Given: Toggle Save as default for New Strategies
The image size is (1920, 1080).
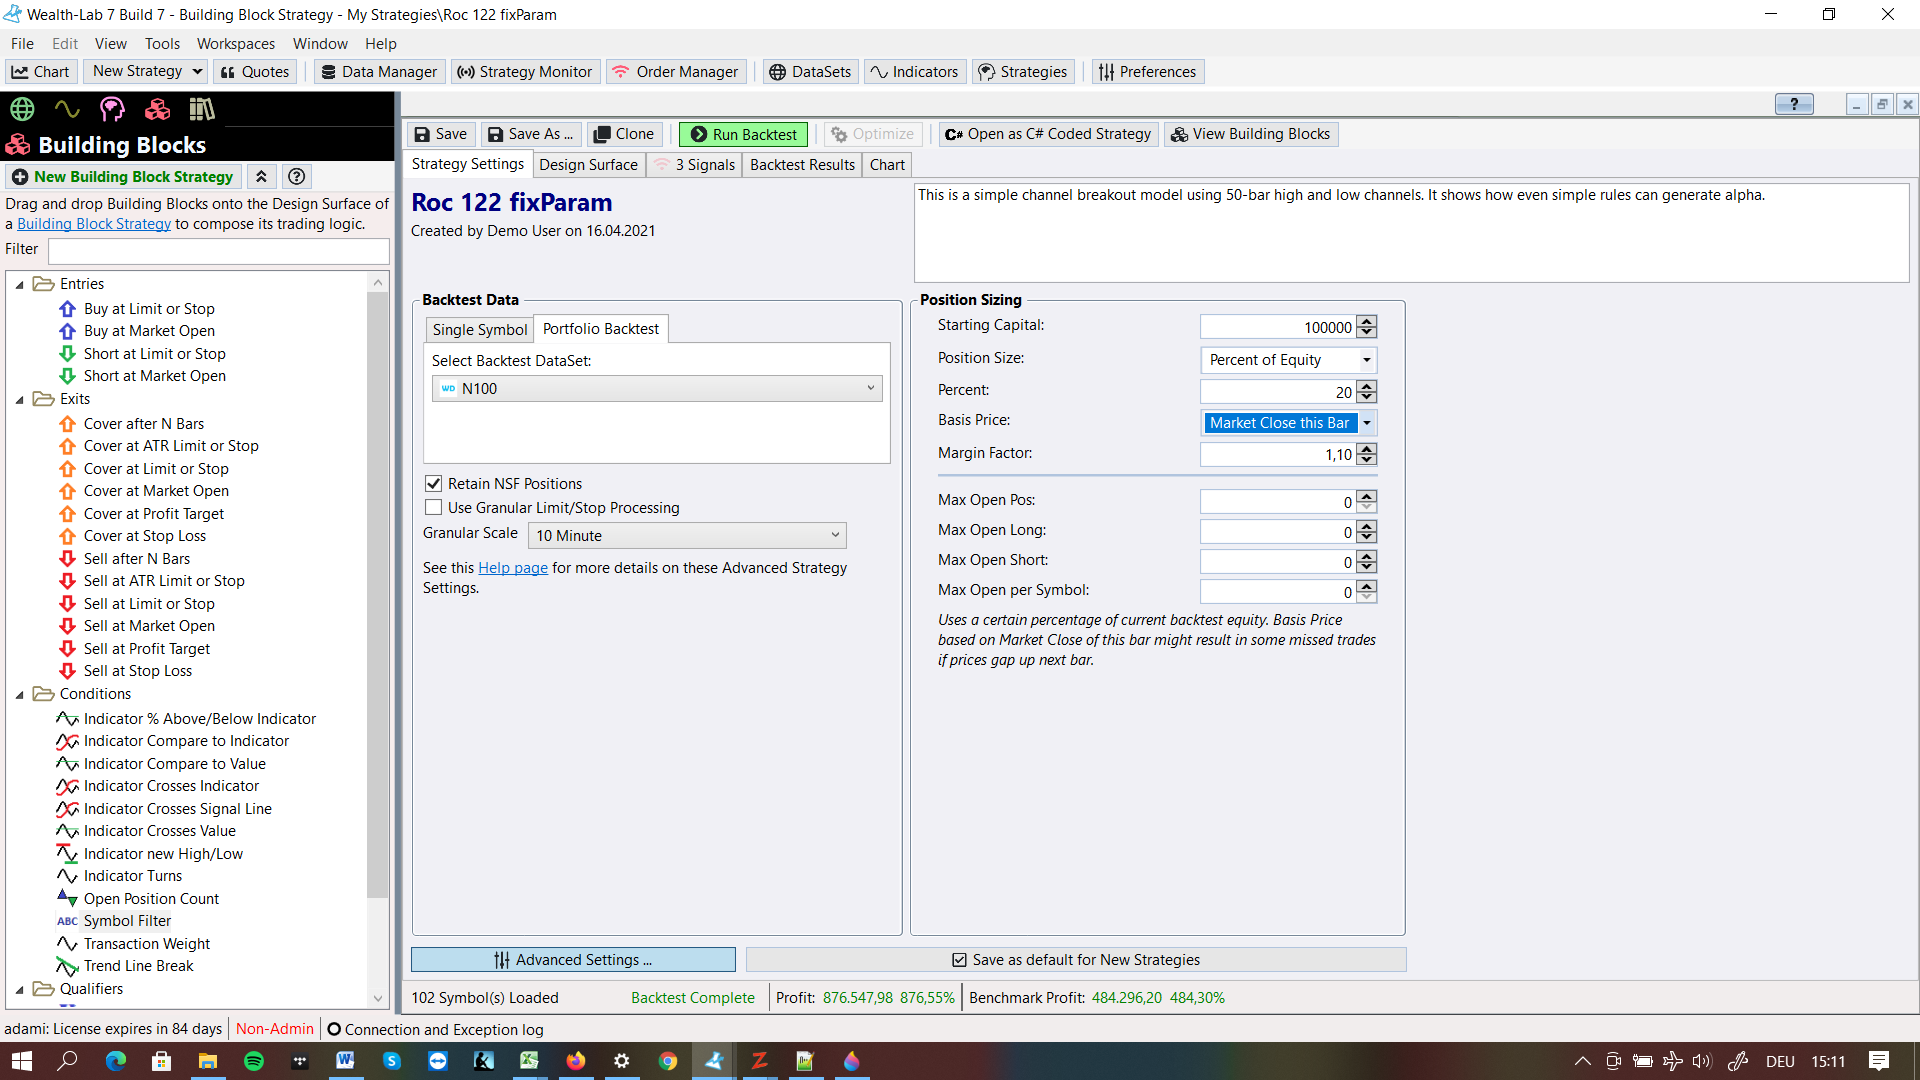Looking at the screenshot, I should (959, 960).
